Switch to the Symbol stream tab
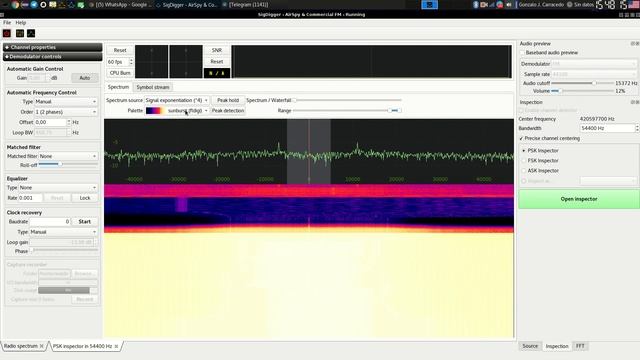The height and width of the screenshot is (360, 640). click(x=153, y=87)
